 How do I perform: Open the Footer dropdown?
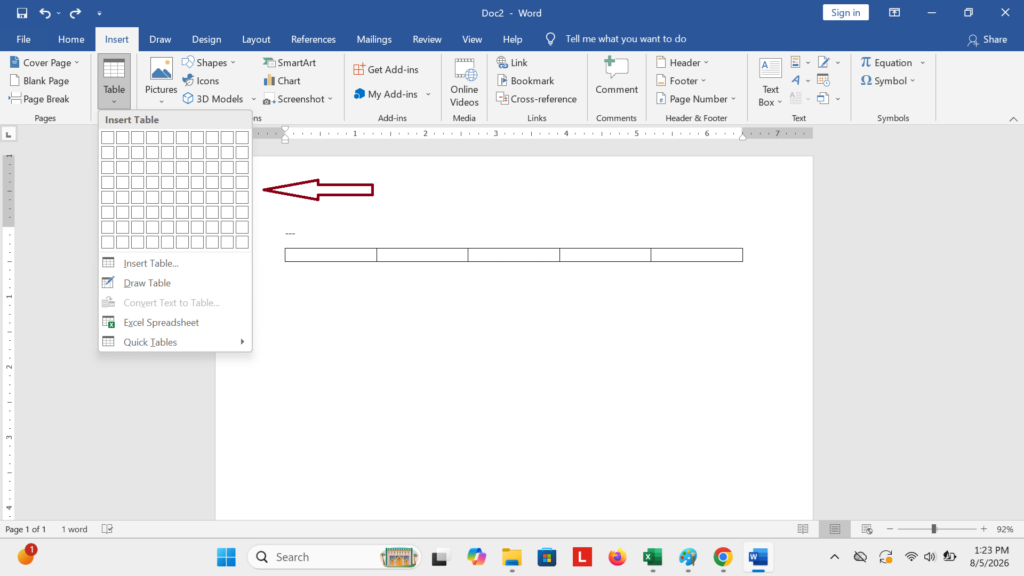click(681, 81)
